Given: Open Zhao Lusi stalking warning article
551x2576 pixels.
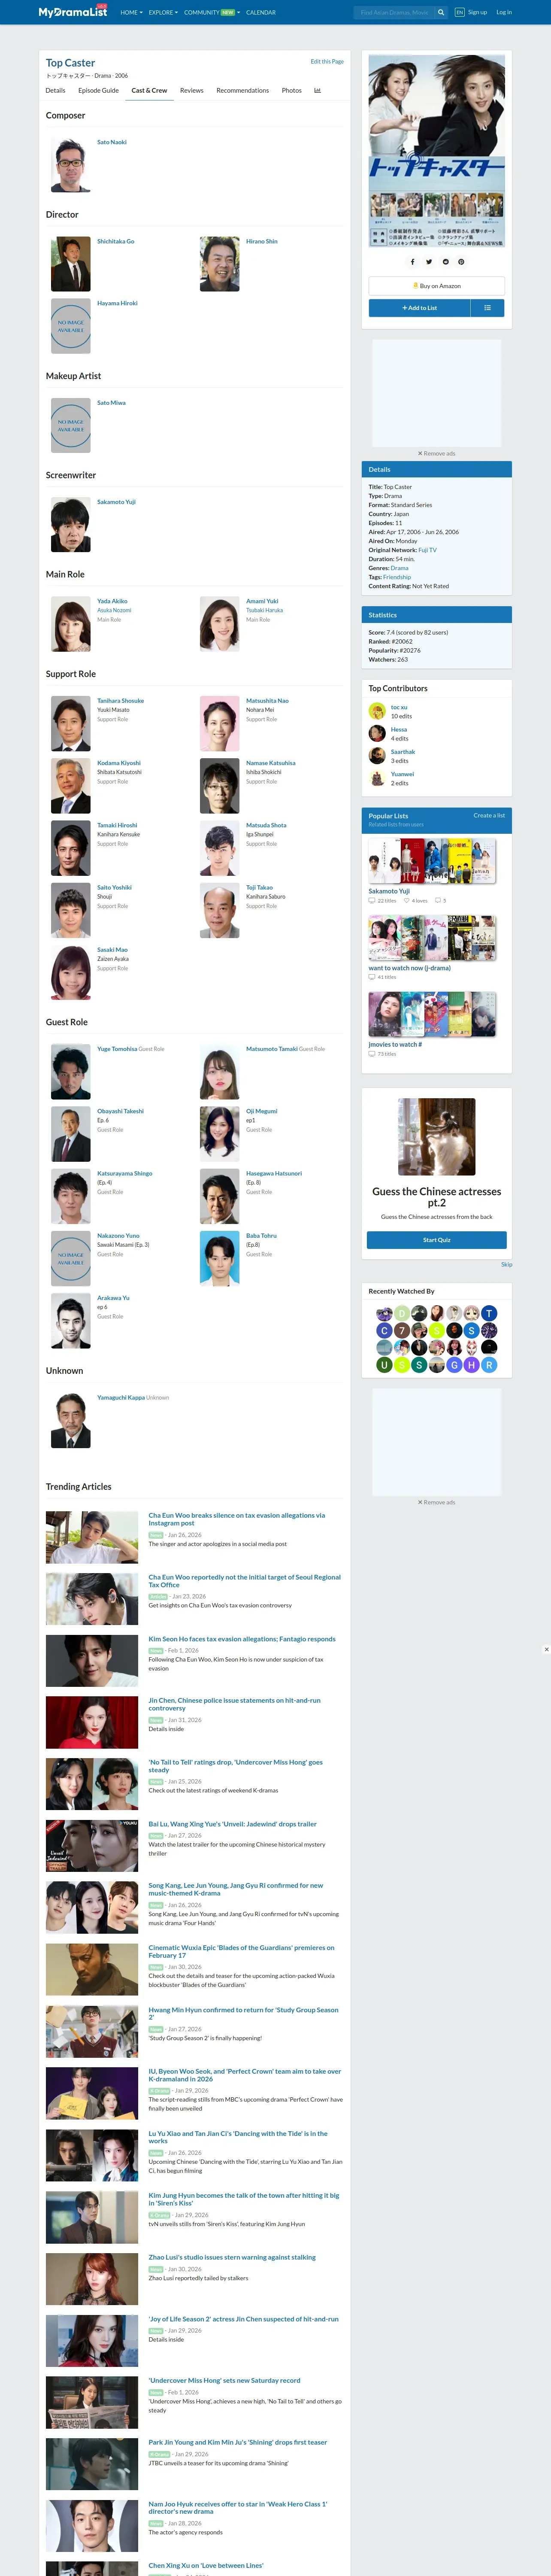Looking at the screenshot, I should click(232, 2257).
